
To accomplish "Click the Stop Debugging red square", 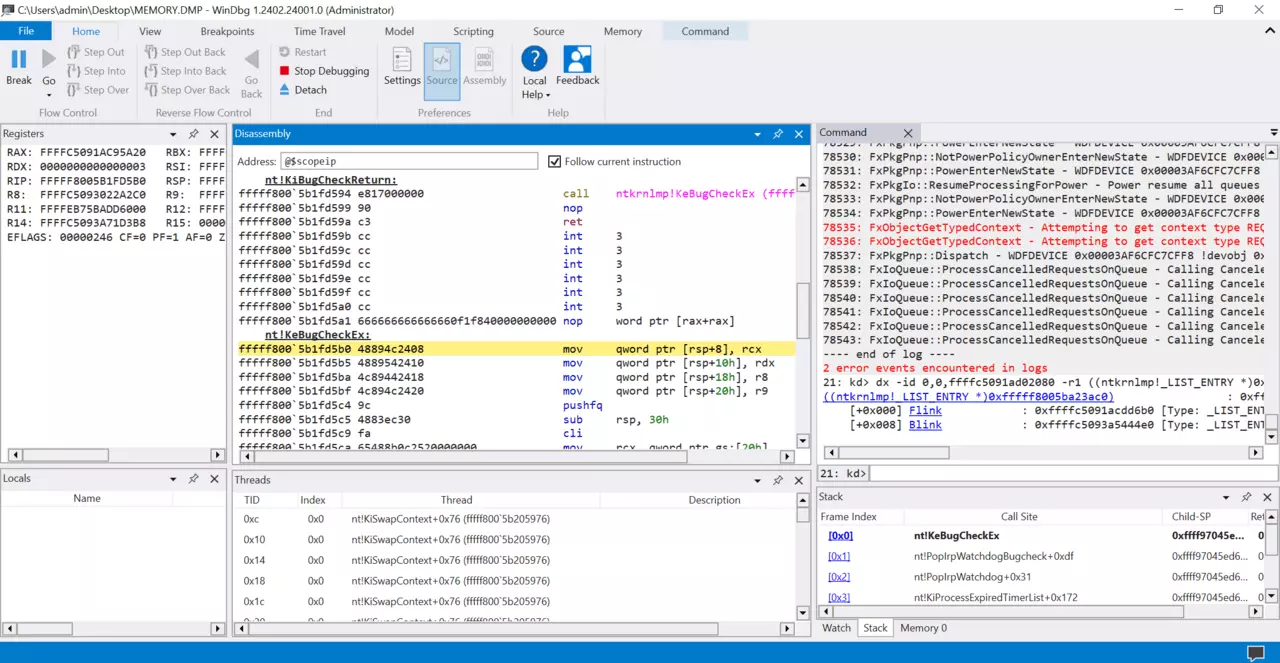I will [285, 71].
